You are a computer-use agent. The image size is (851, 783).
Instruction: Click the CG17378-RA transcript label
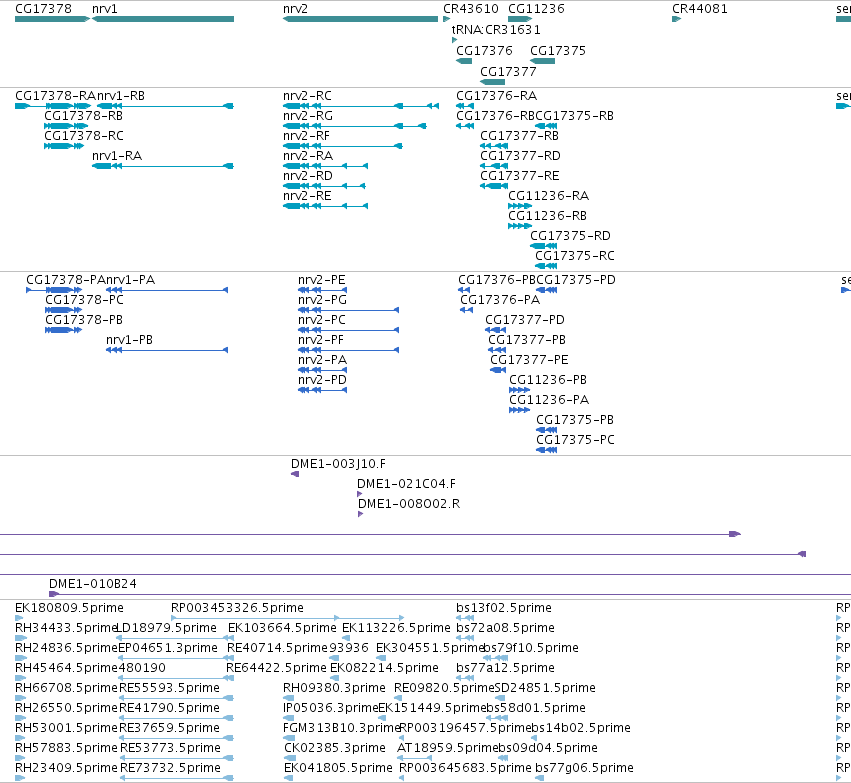pos(55,96)
